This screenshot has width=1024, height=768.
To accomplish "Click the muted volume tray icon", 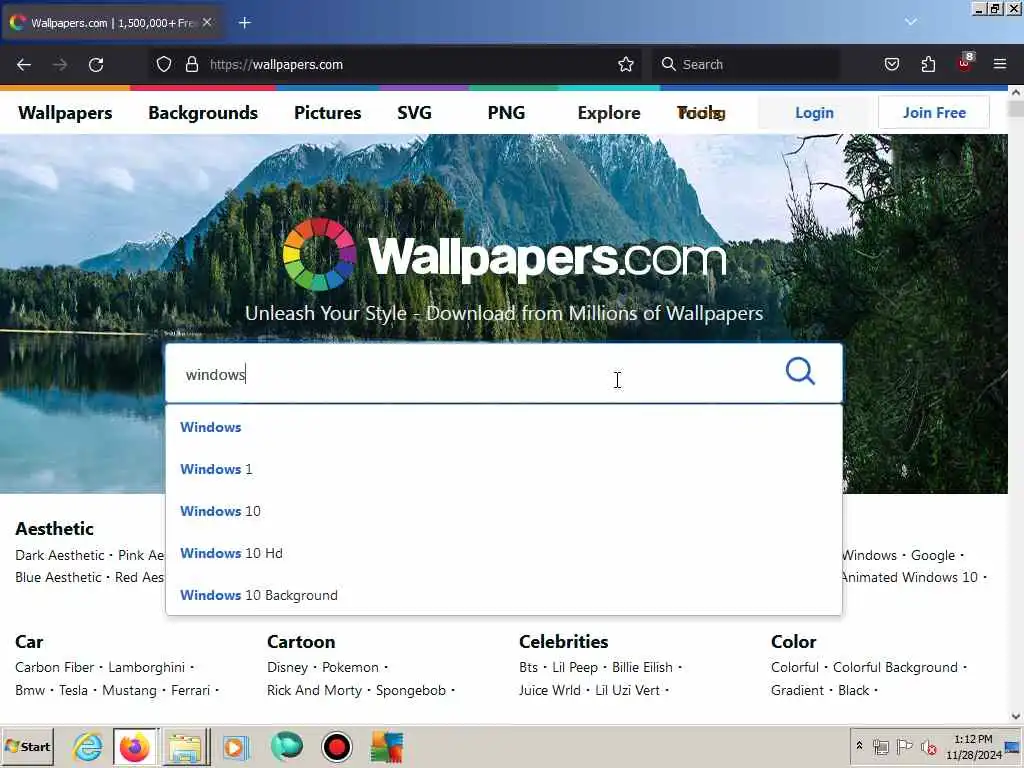I will click(x=928, y=746).
